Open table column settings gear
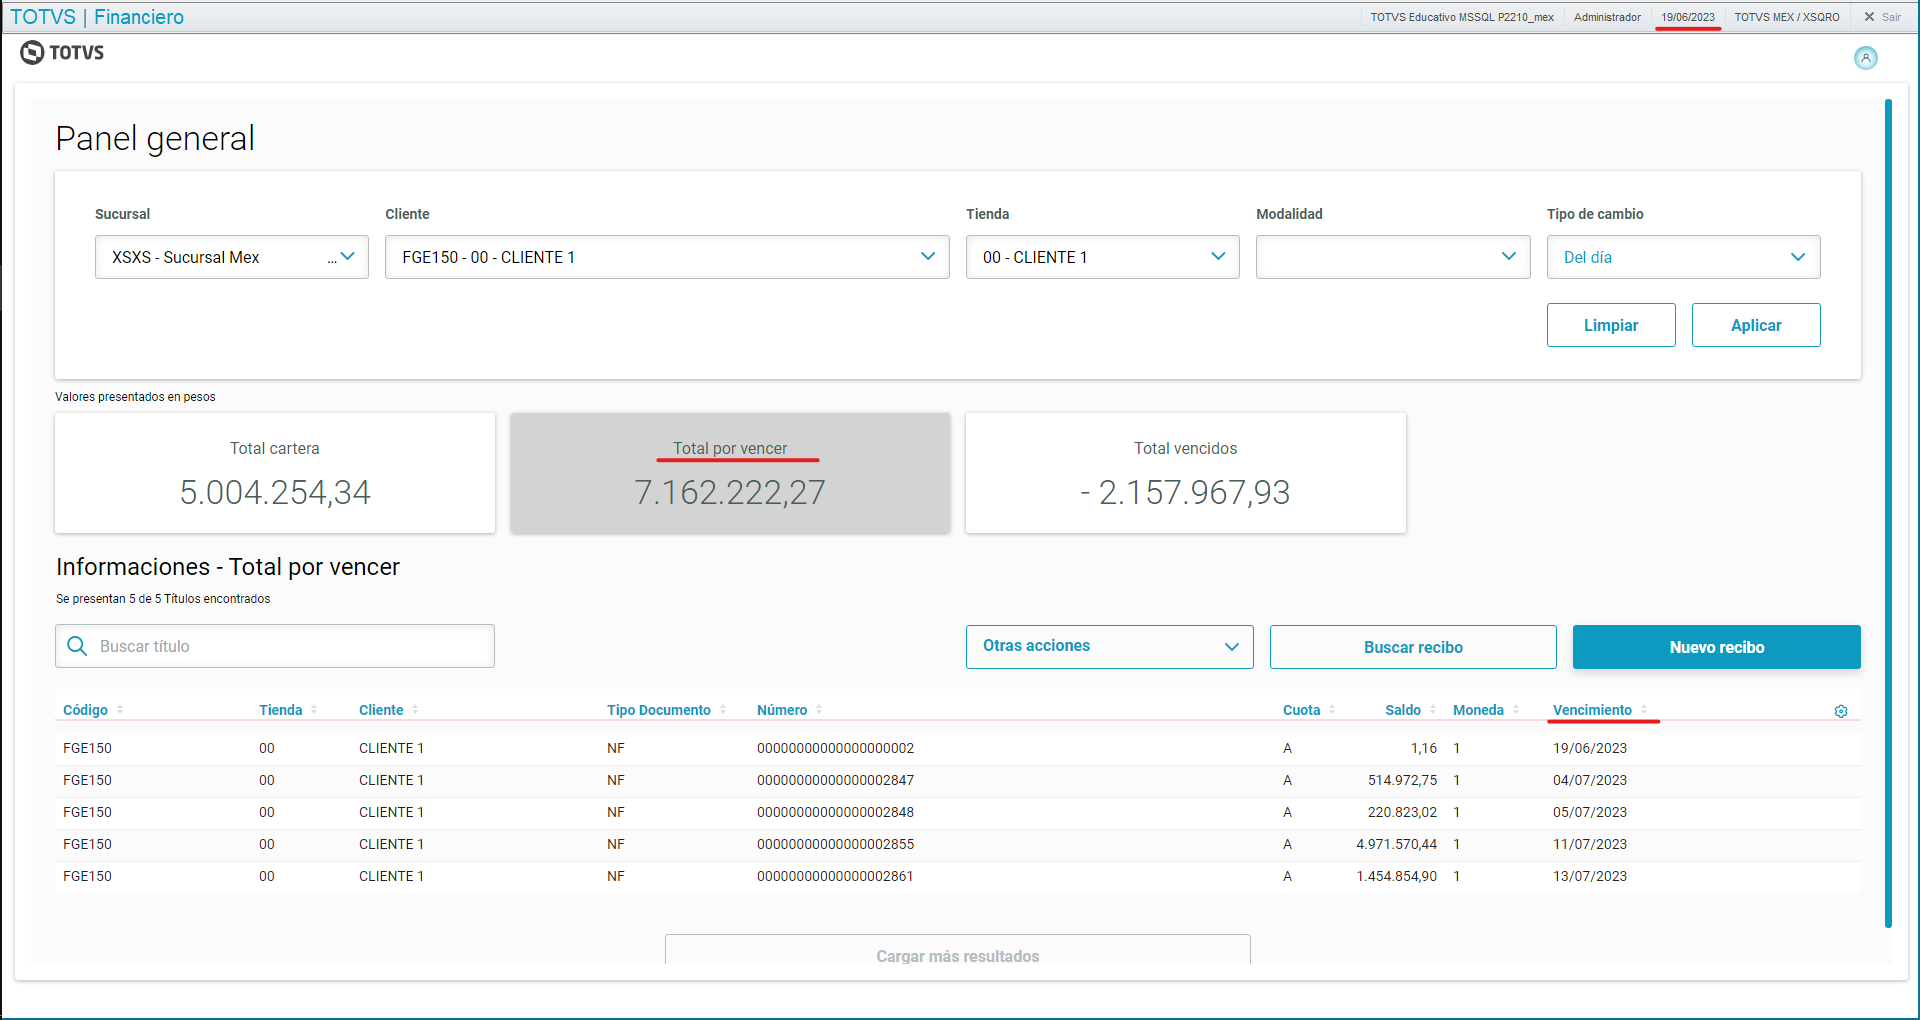The image size is (1920, 1020). tap(1841, 711)
